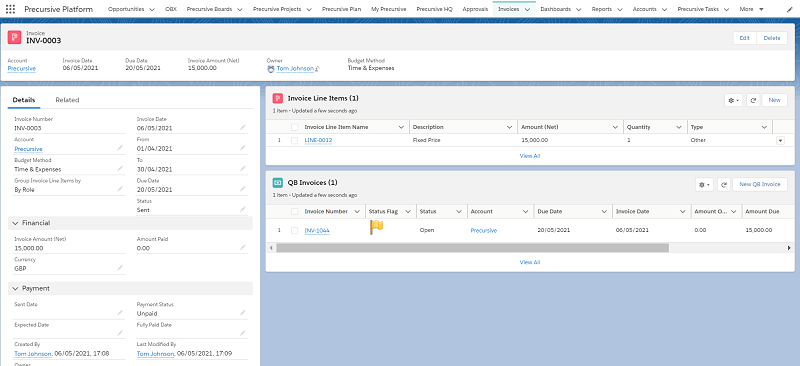Screen dimensions: 800x366
Task: Open row actions dropdown for LINE-0012
Action: [x=780, y=140]
